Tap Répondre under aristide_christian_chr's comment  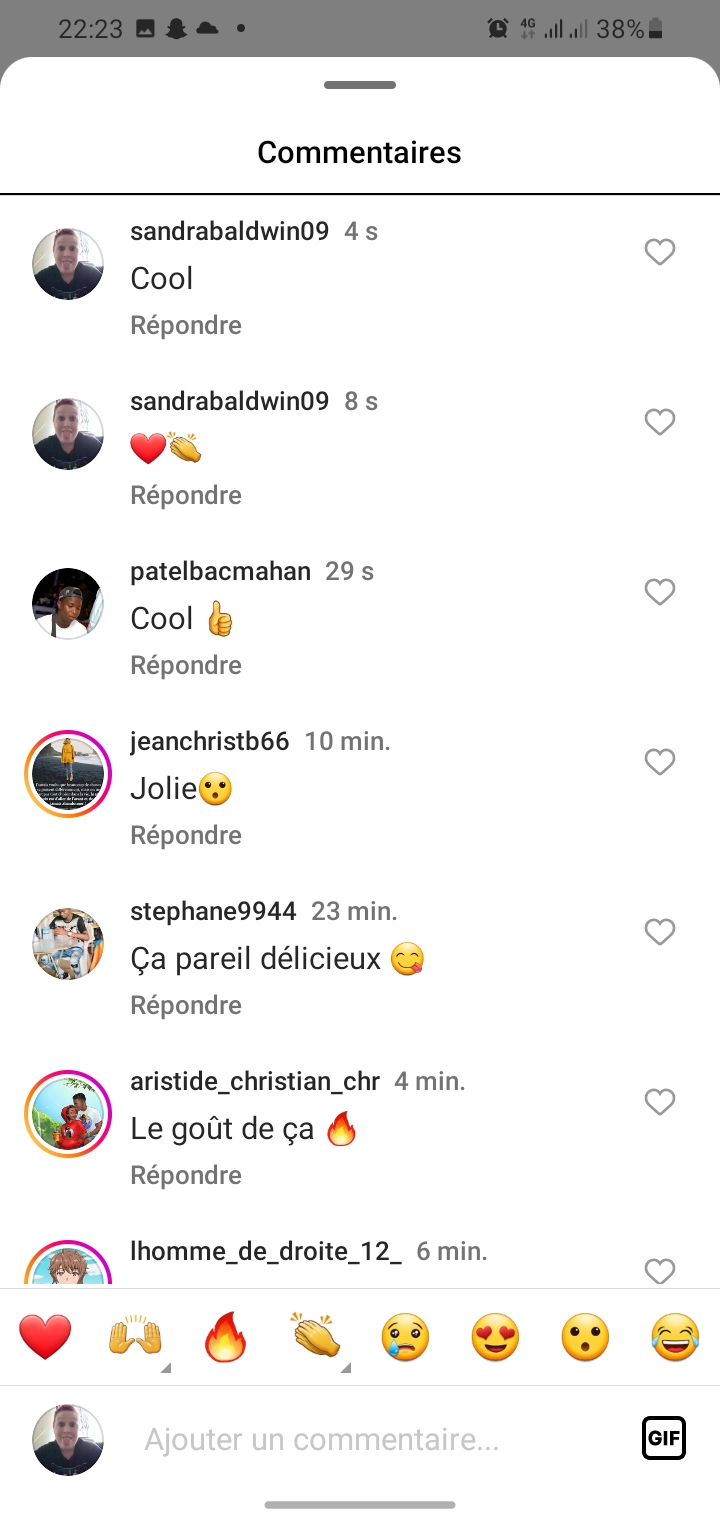pos(186,1175)
